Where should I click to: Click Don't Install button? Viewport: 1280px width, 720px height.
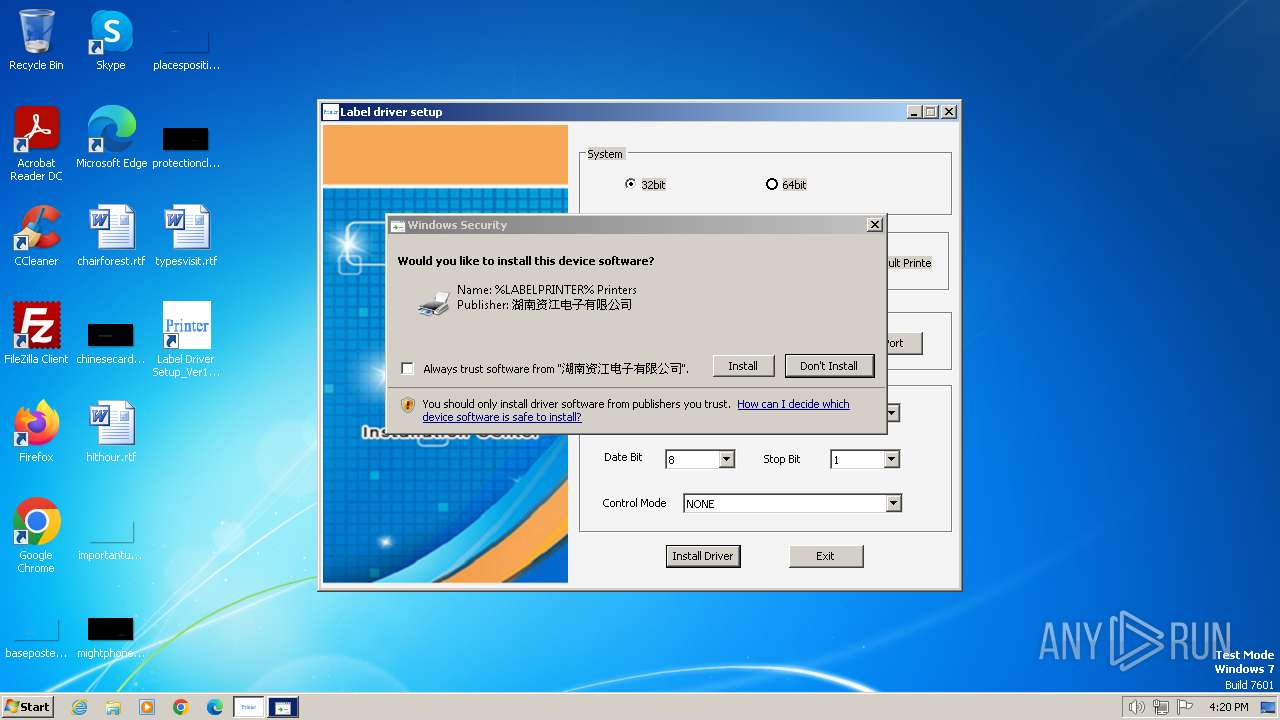click(829, 366)
